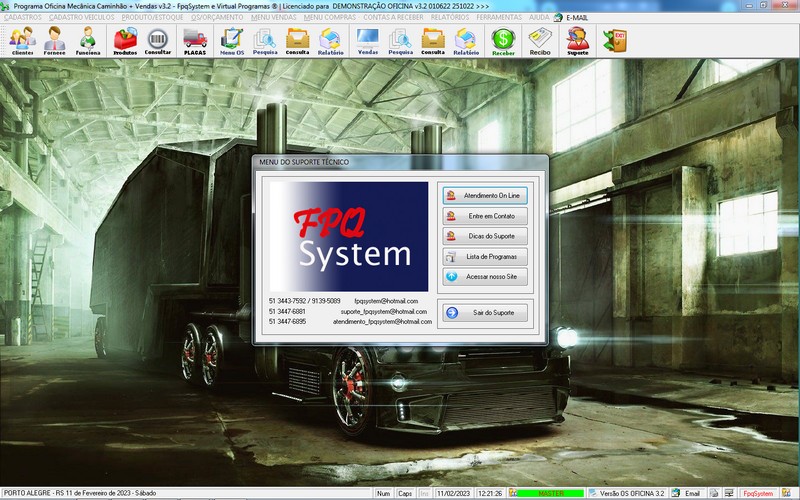
Task: Click the Exit door icon in toolbar
Action: (613, 40)
